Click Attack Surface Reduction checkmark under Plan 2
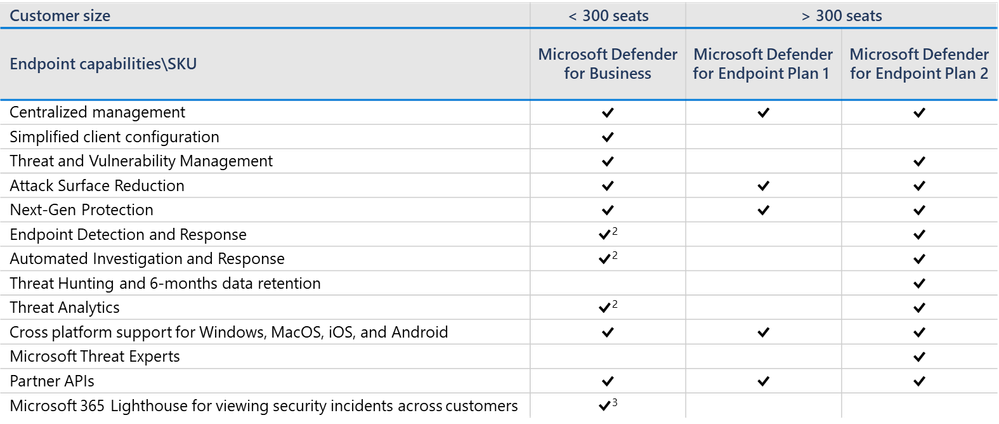Screen dimensions: 999x424 click(919, 186)
